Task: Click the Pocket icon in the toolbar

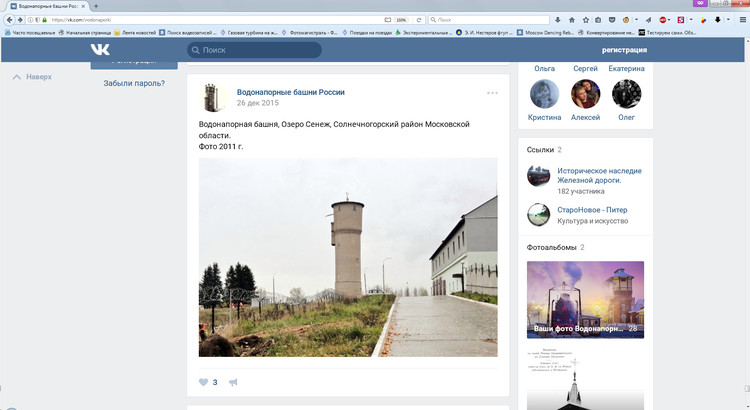Action: [x=612, y=20]
